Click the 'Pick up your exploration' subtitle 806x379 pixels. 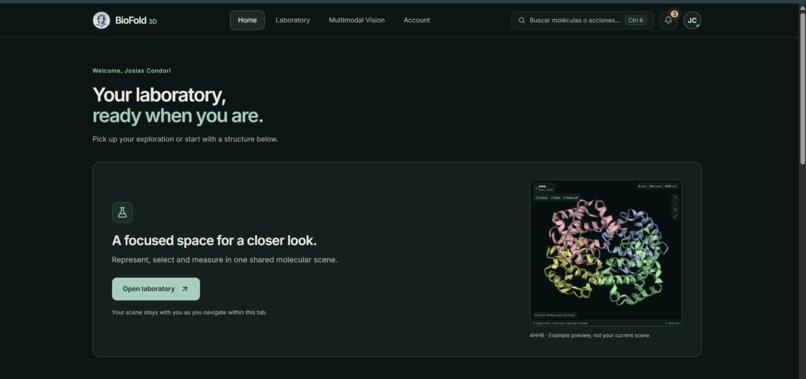185,139
